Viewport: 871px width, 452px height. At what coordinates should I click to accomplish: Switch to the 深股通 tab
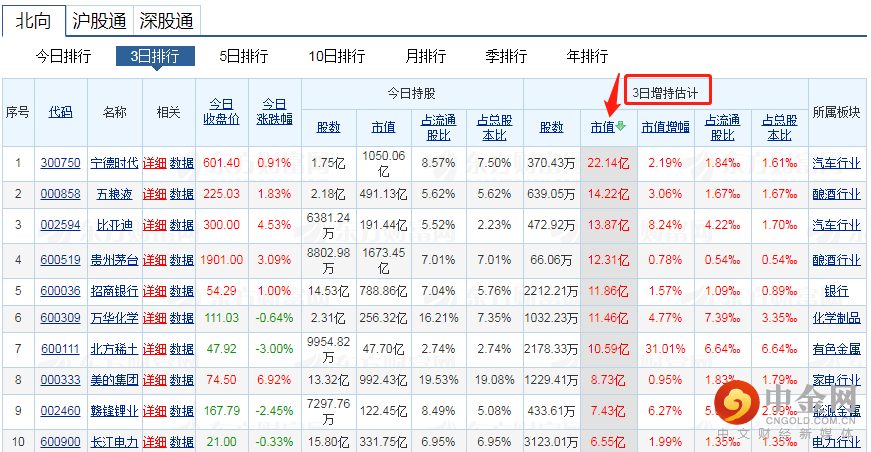coord(166,21)
